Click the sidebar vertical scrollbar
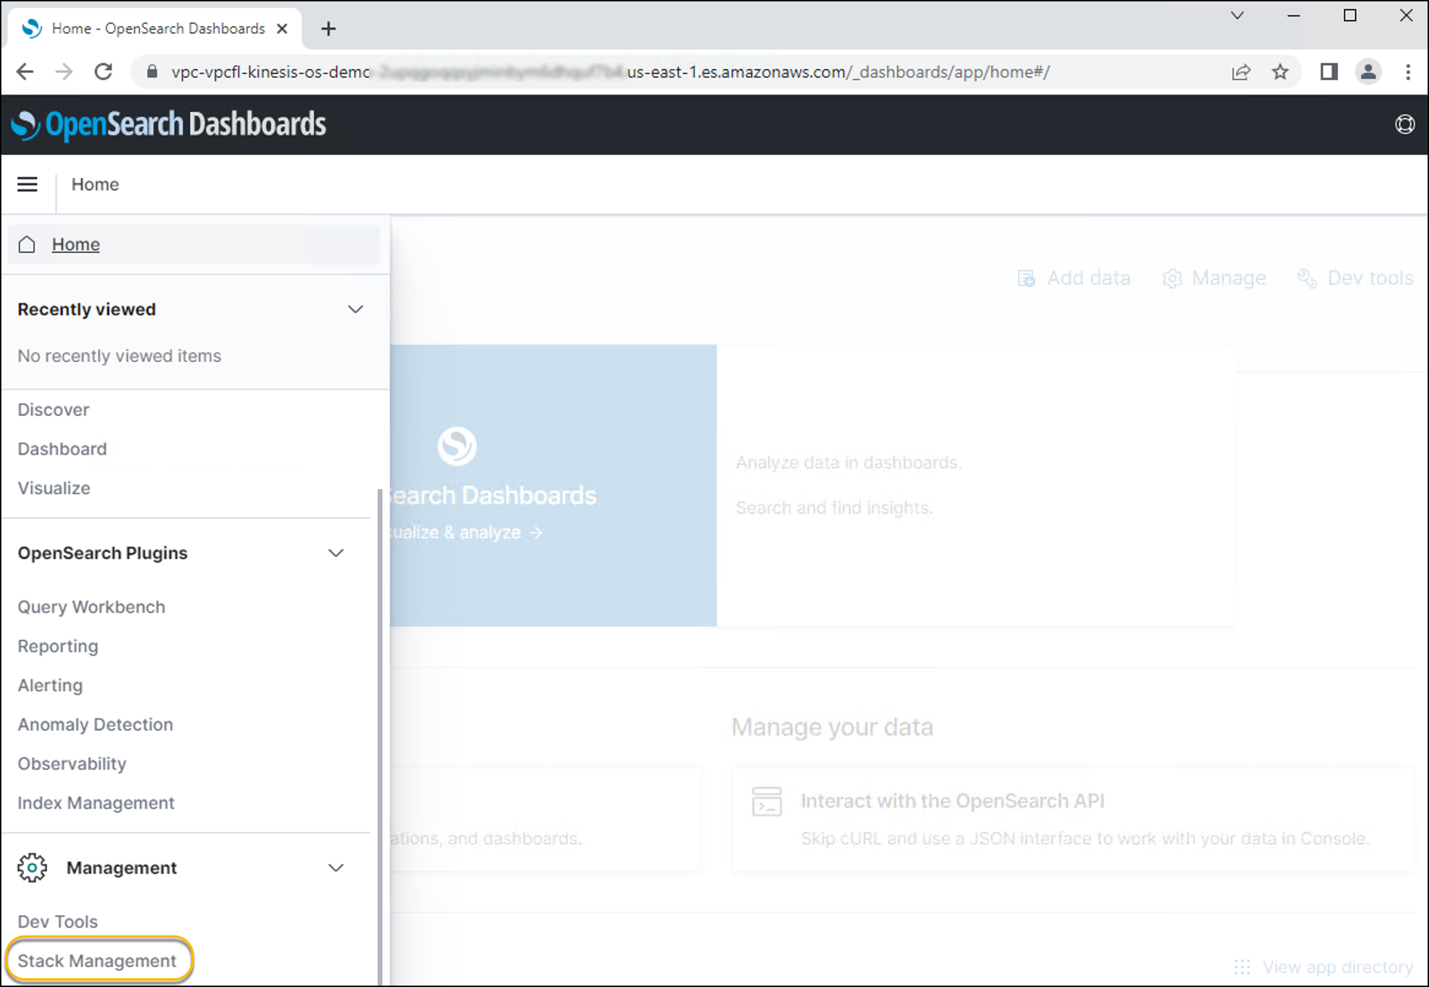 (379, 735)
